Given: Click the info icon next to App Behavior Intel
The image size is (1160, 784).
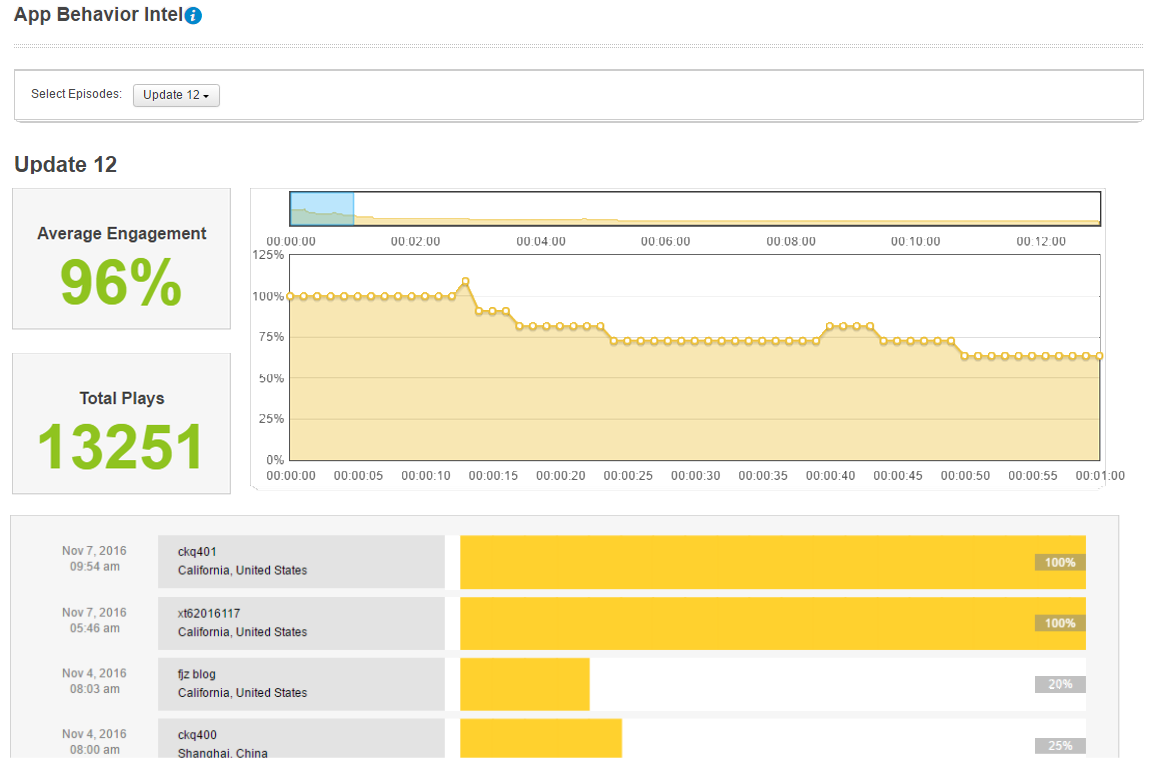Looking at the screenshot, I should [x=191, y=15].
